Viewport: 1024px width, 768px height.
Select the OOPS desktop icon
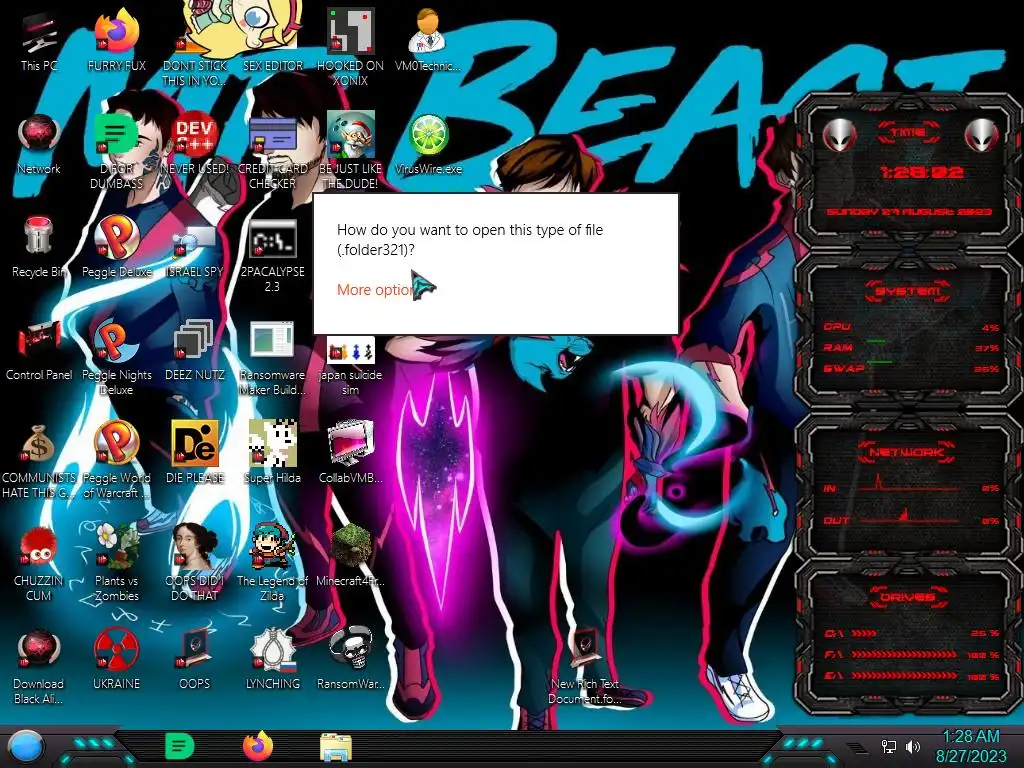[x=194, y=660]
